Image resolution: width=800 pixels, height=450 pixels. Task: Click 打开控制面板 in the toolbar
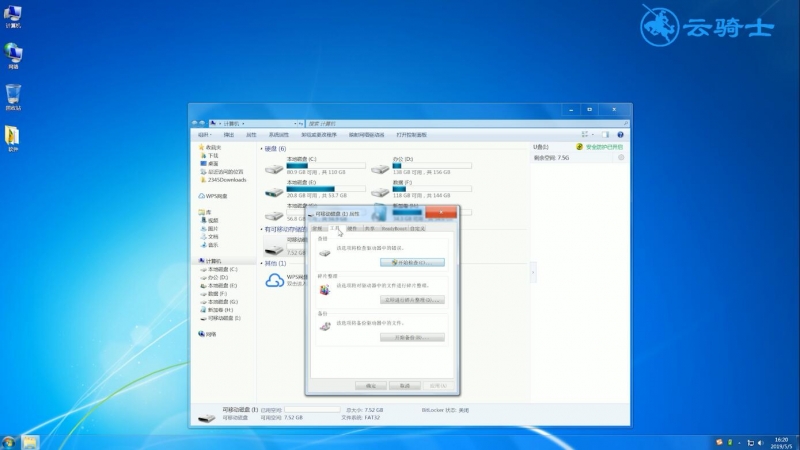(x=411, y=135)
